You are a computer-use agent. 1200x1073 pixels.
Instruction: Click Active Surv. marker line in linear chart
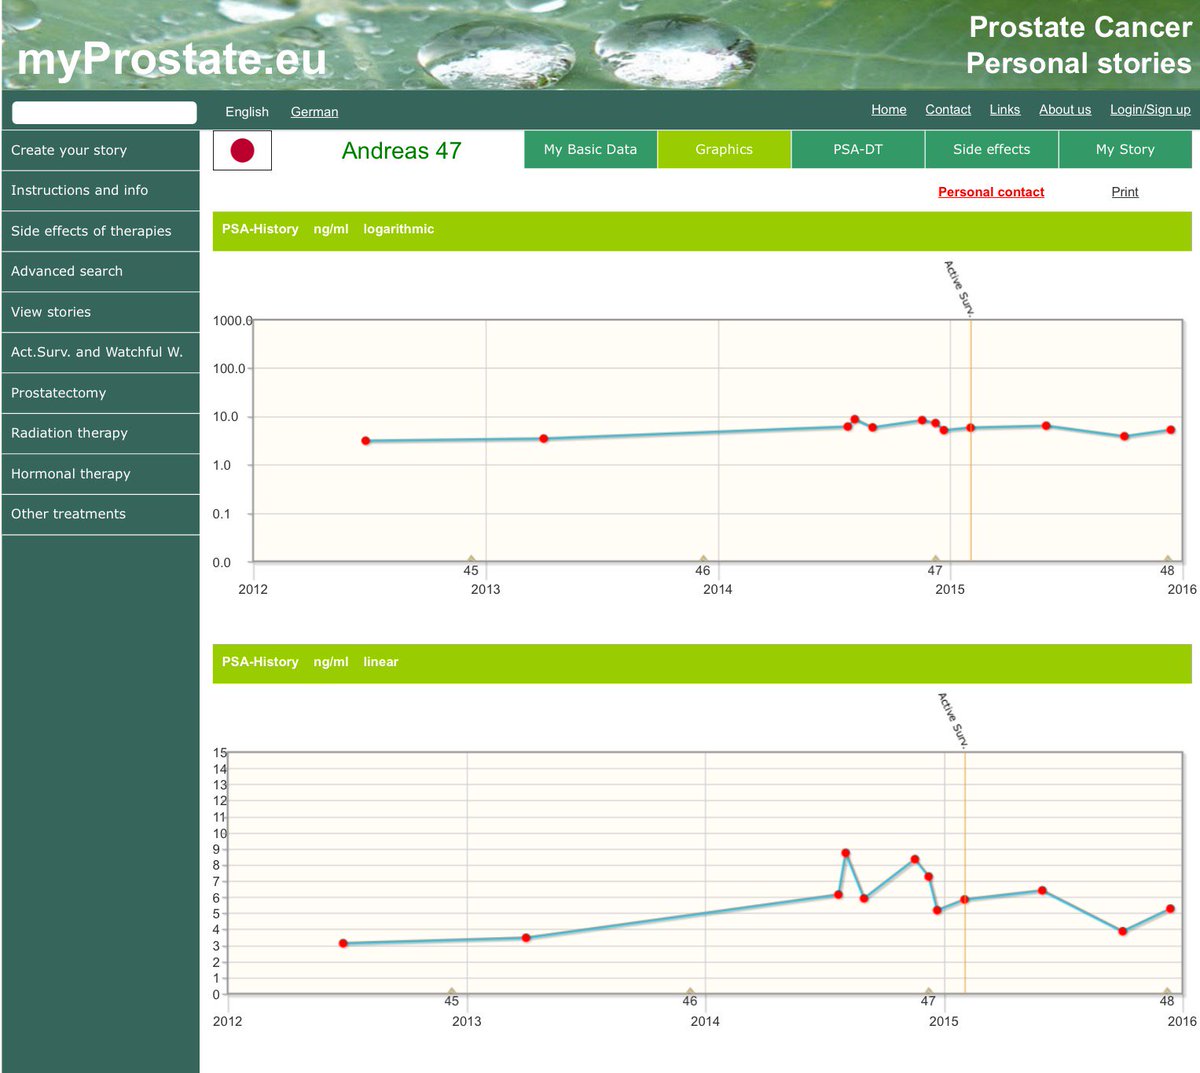coord(965,872)
